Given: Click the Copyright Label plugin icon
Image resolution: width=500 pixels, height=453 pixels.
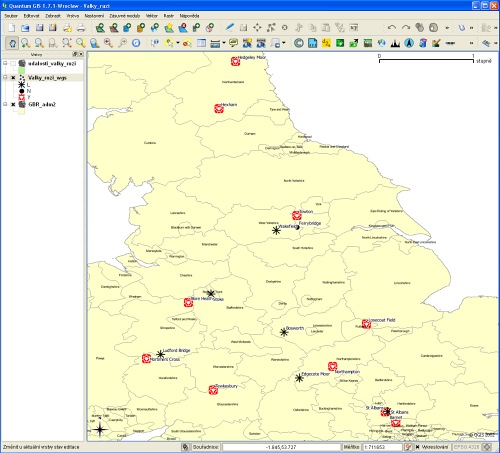Looking at the screenshot, I should click(x=299, y=43).
